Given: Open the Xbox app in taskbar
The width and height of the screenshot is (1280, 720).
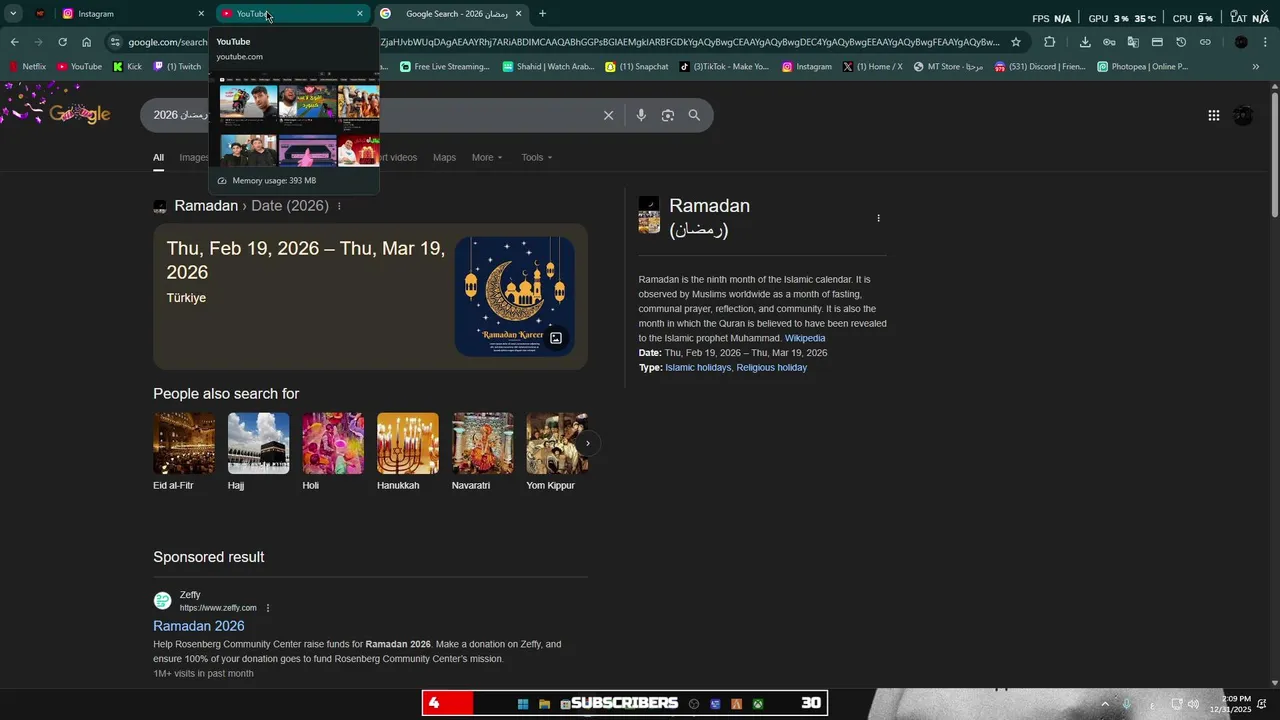Looking at the screenshot, I should (759, 704).
